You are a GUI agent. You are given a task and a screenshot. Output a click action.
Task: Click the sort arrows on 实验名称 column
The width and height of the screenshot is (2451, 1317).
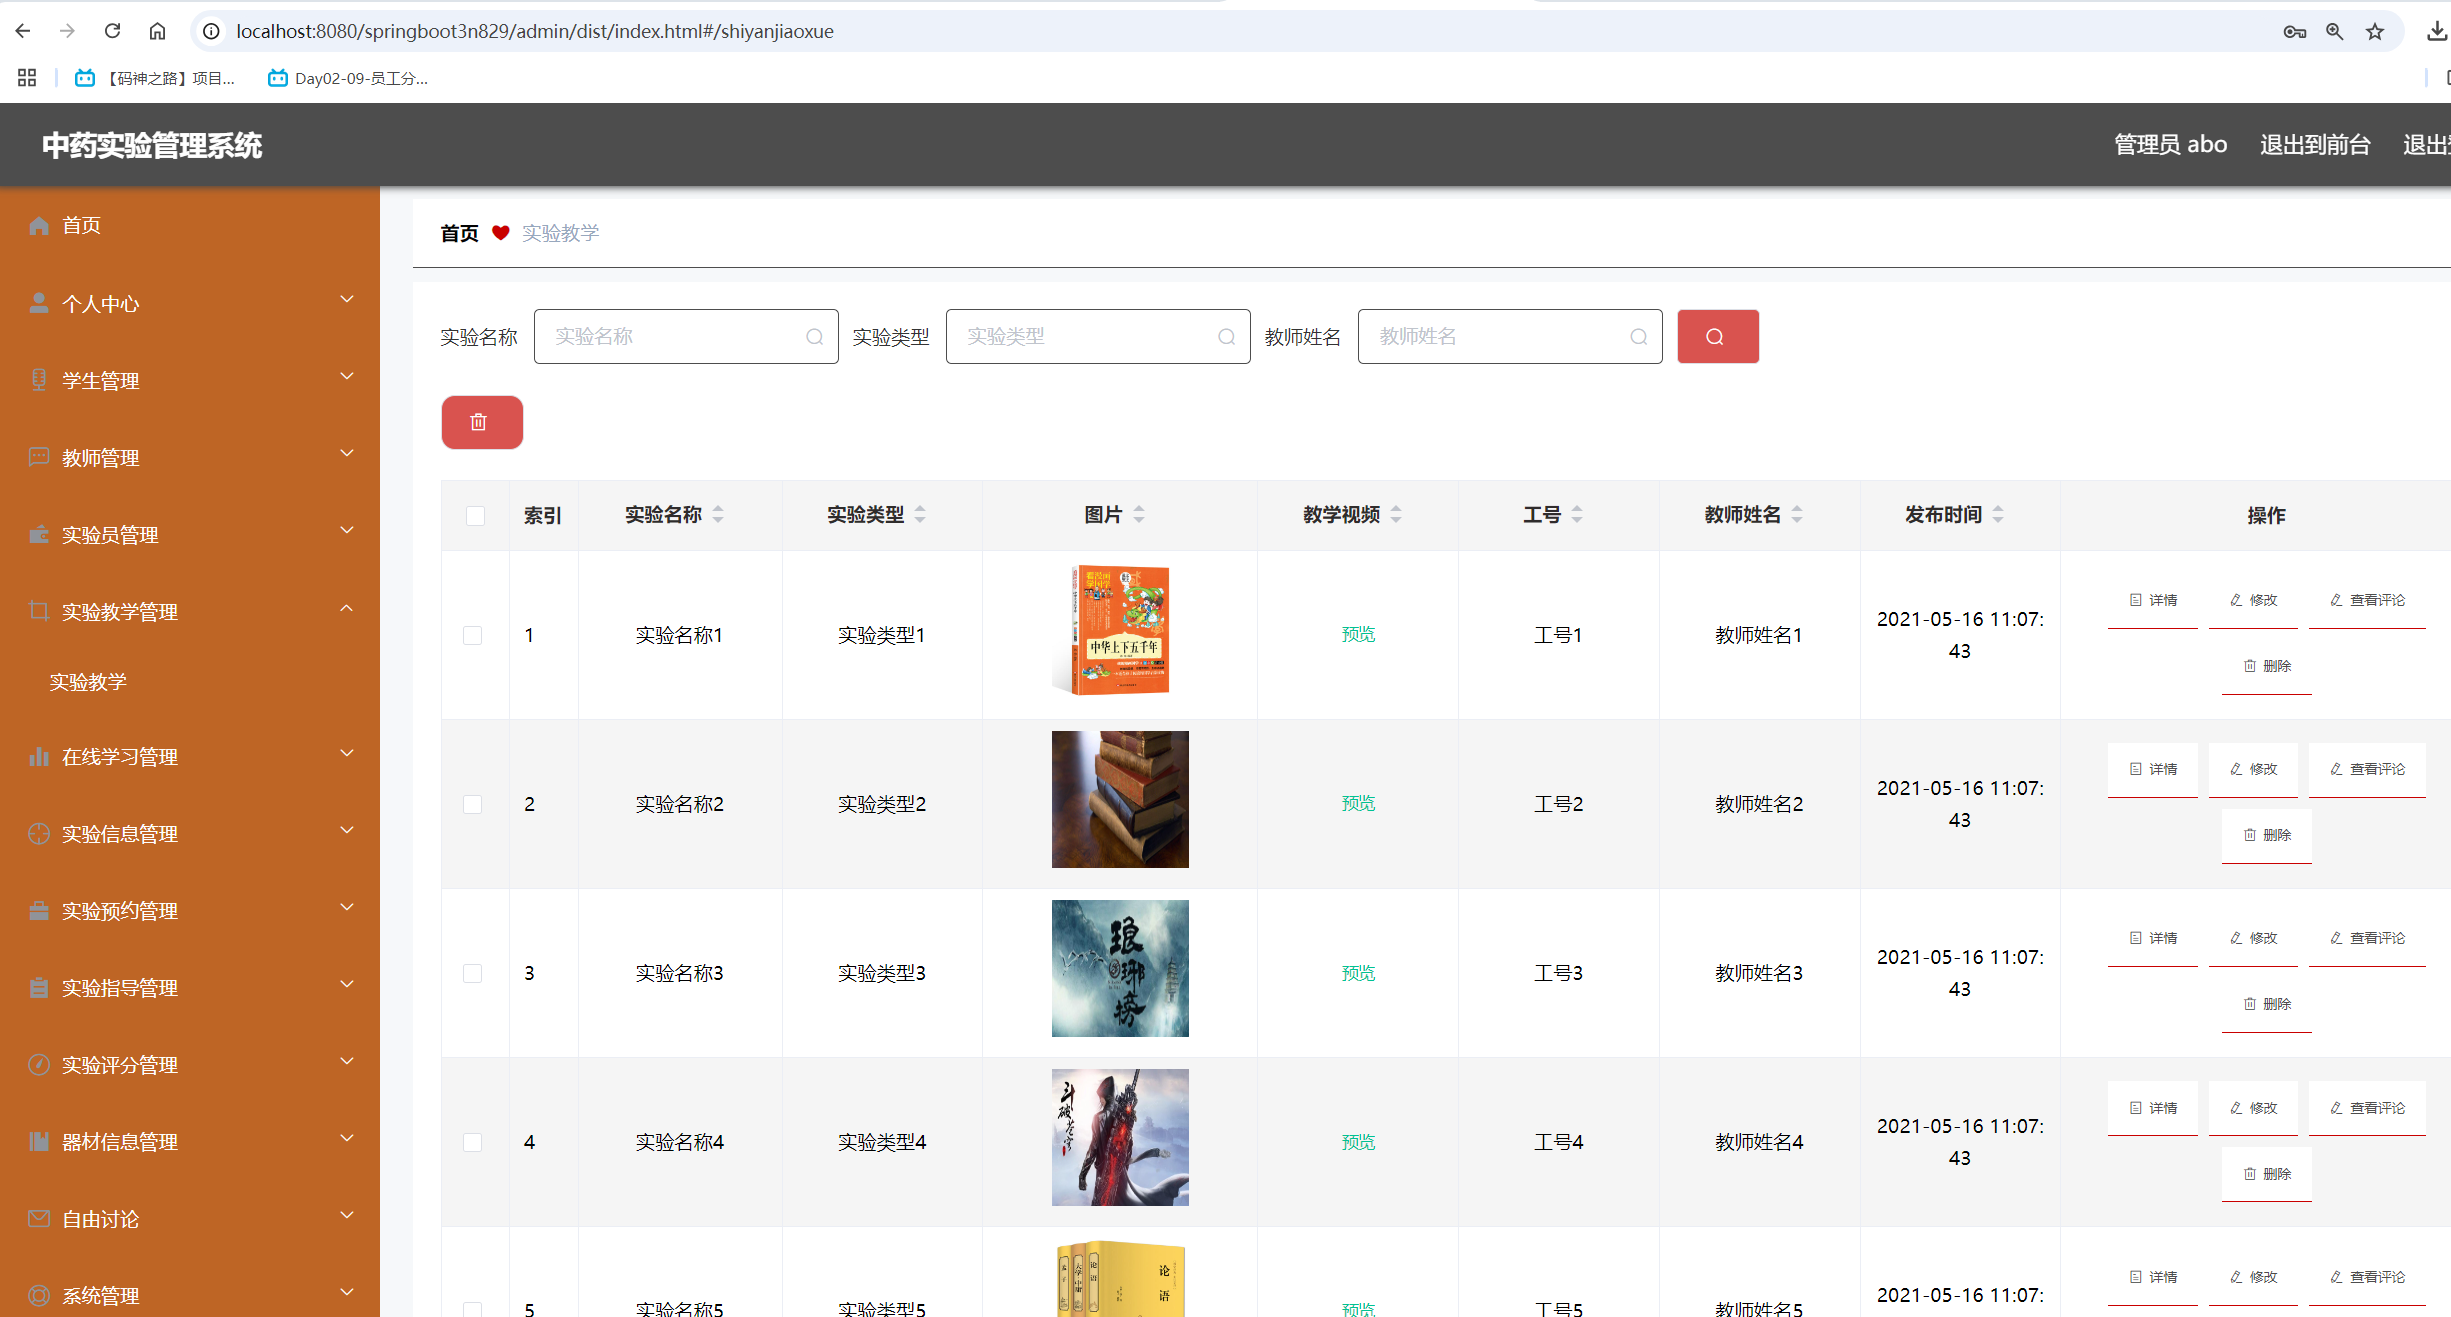click(x=718, y=515)
